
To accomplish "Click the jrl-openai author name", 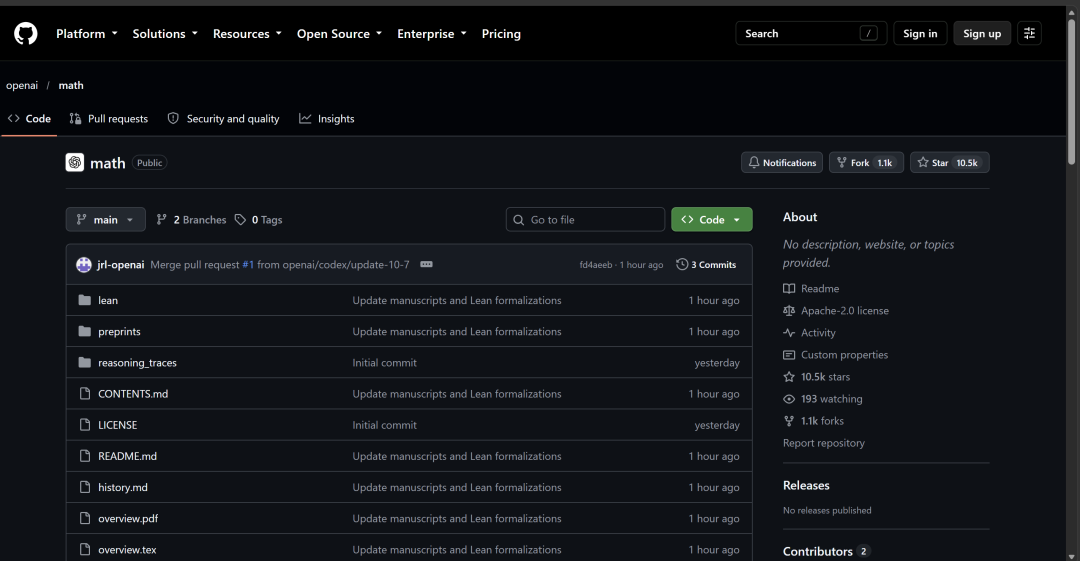I will click(x=121, y=265).
